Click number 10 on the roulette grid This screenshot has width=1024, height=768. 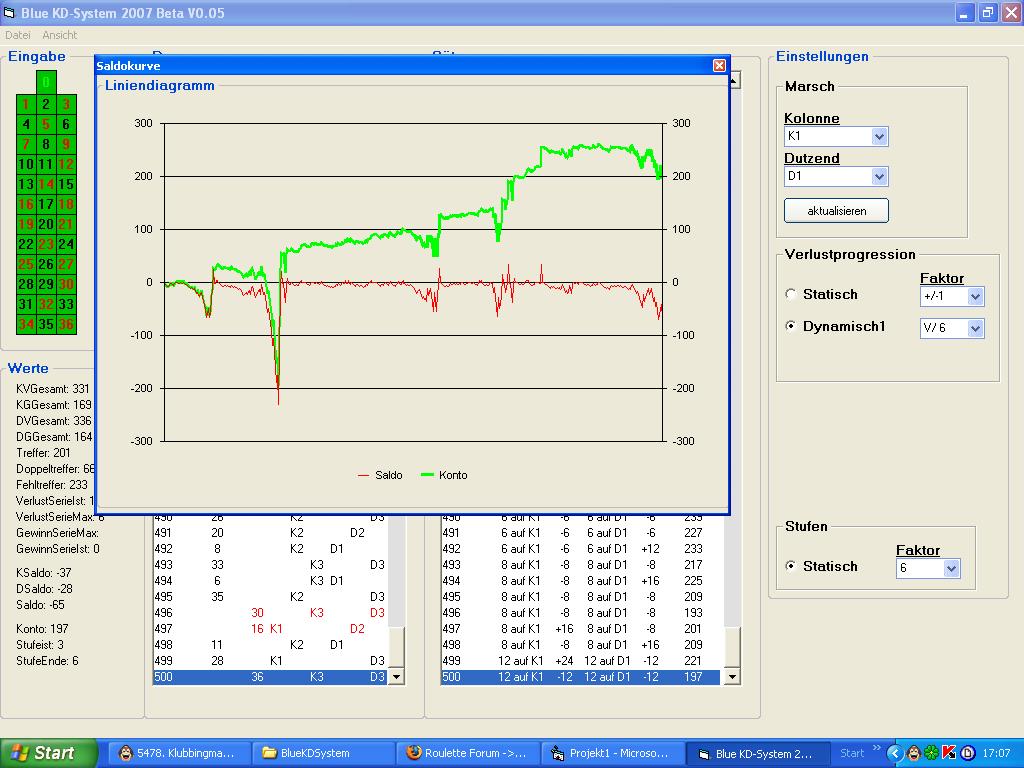coord(26,164)
